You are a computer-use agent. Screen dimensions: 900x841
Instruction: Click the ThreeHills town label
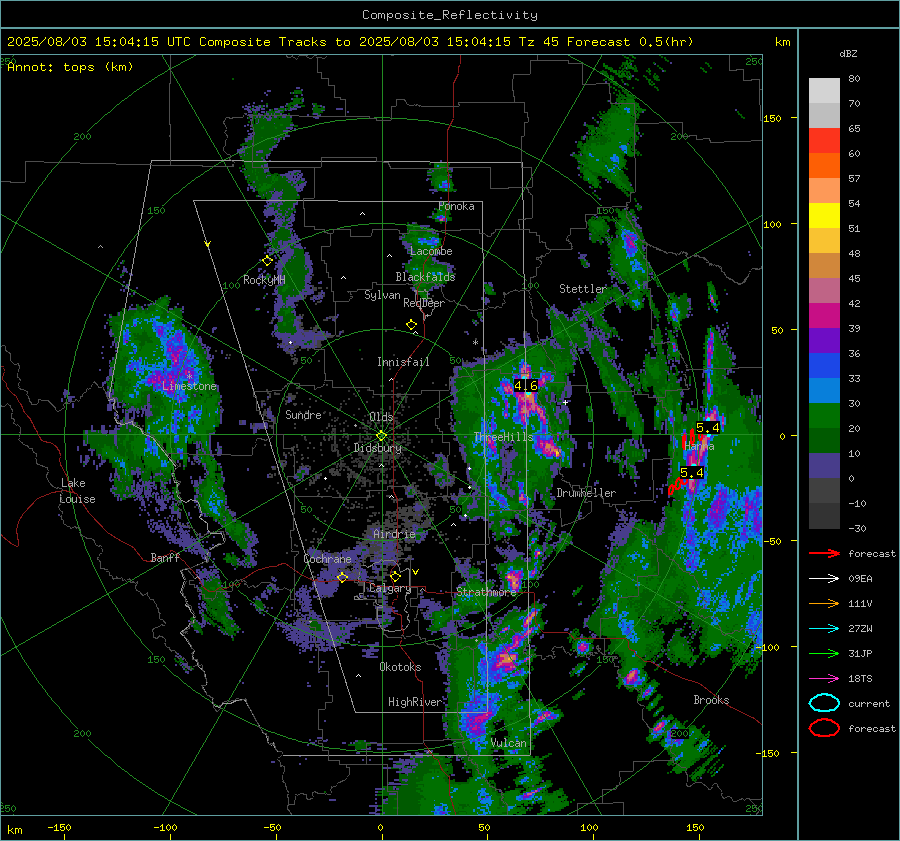[x=503, y=437]
